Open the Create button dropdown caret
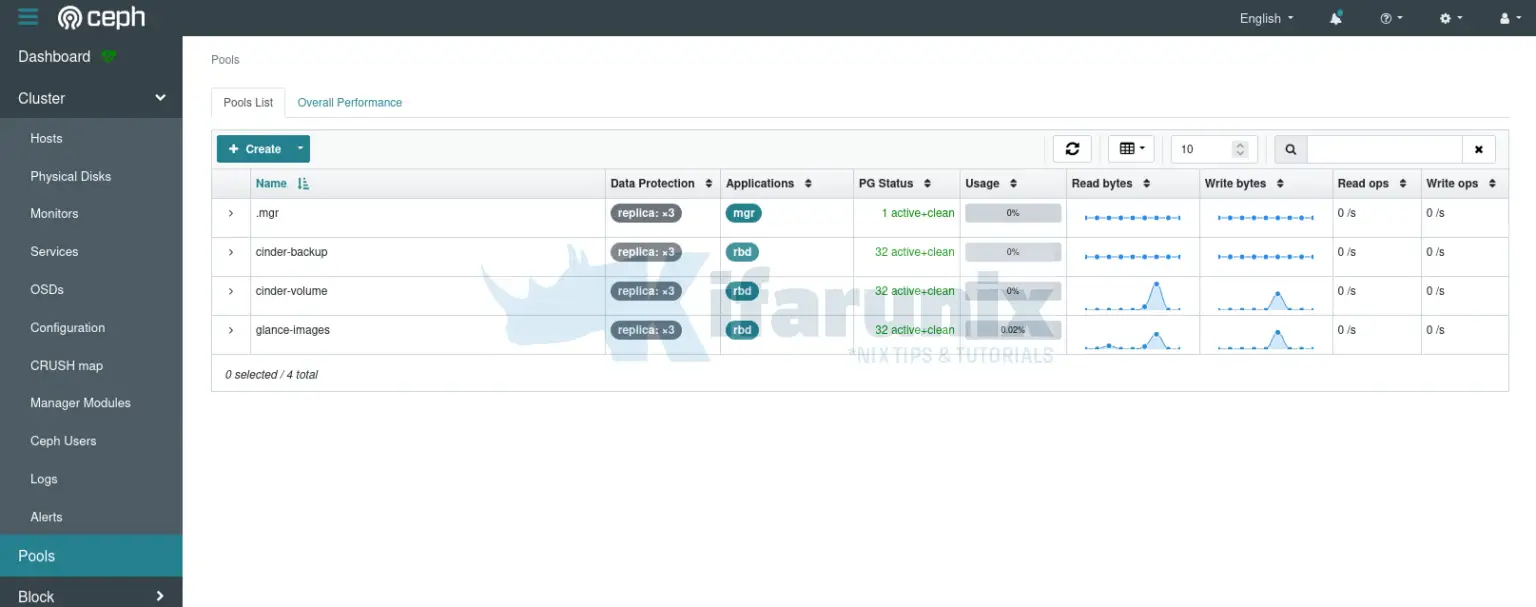Screen dimensions: 1536x607 tap(298, 148)
